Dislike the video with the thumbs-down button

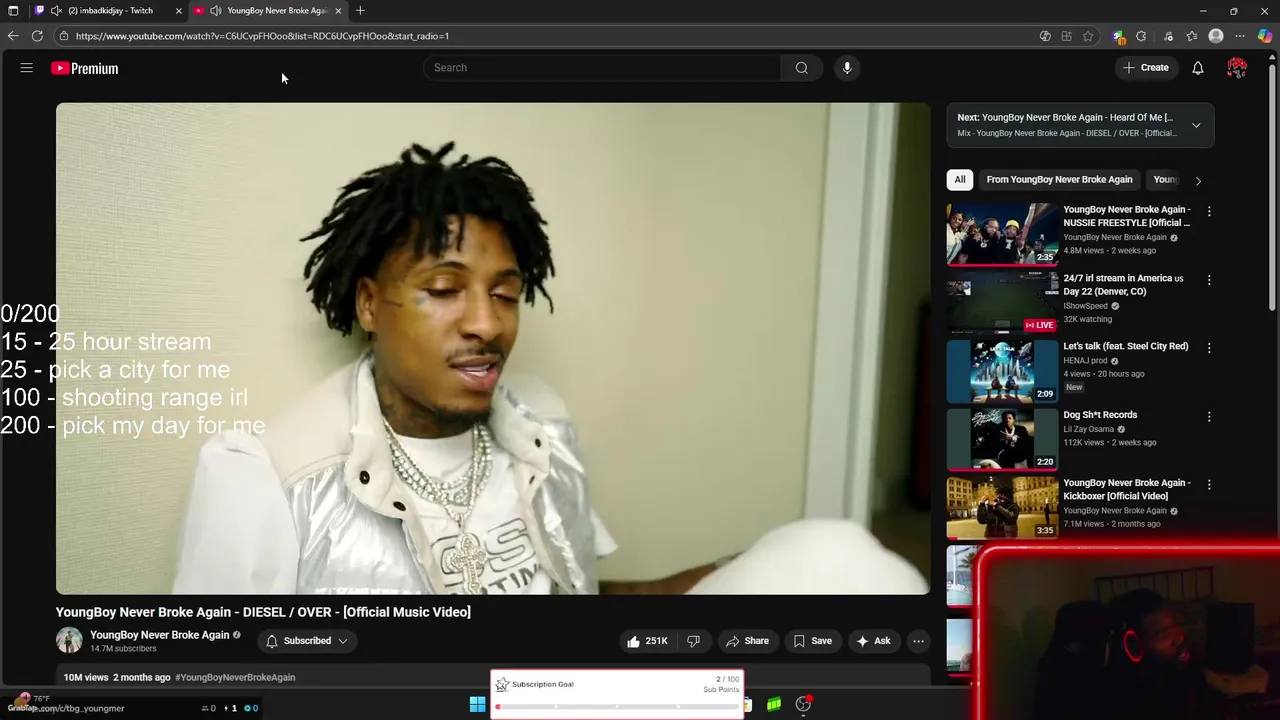(x=693, y=641)
